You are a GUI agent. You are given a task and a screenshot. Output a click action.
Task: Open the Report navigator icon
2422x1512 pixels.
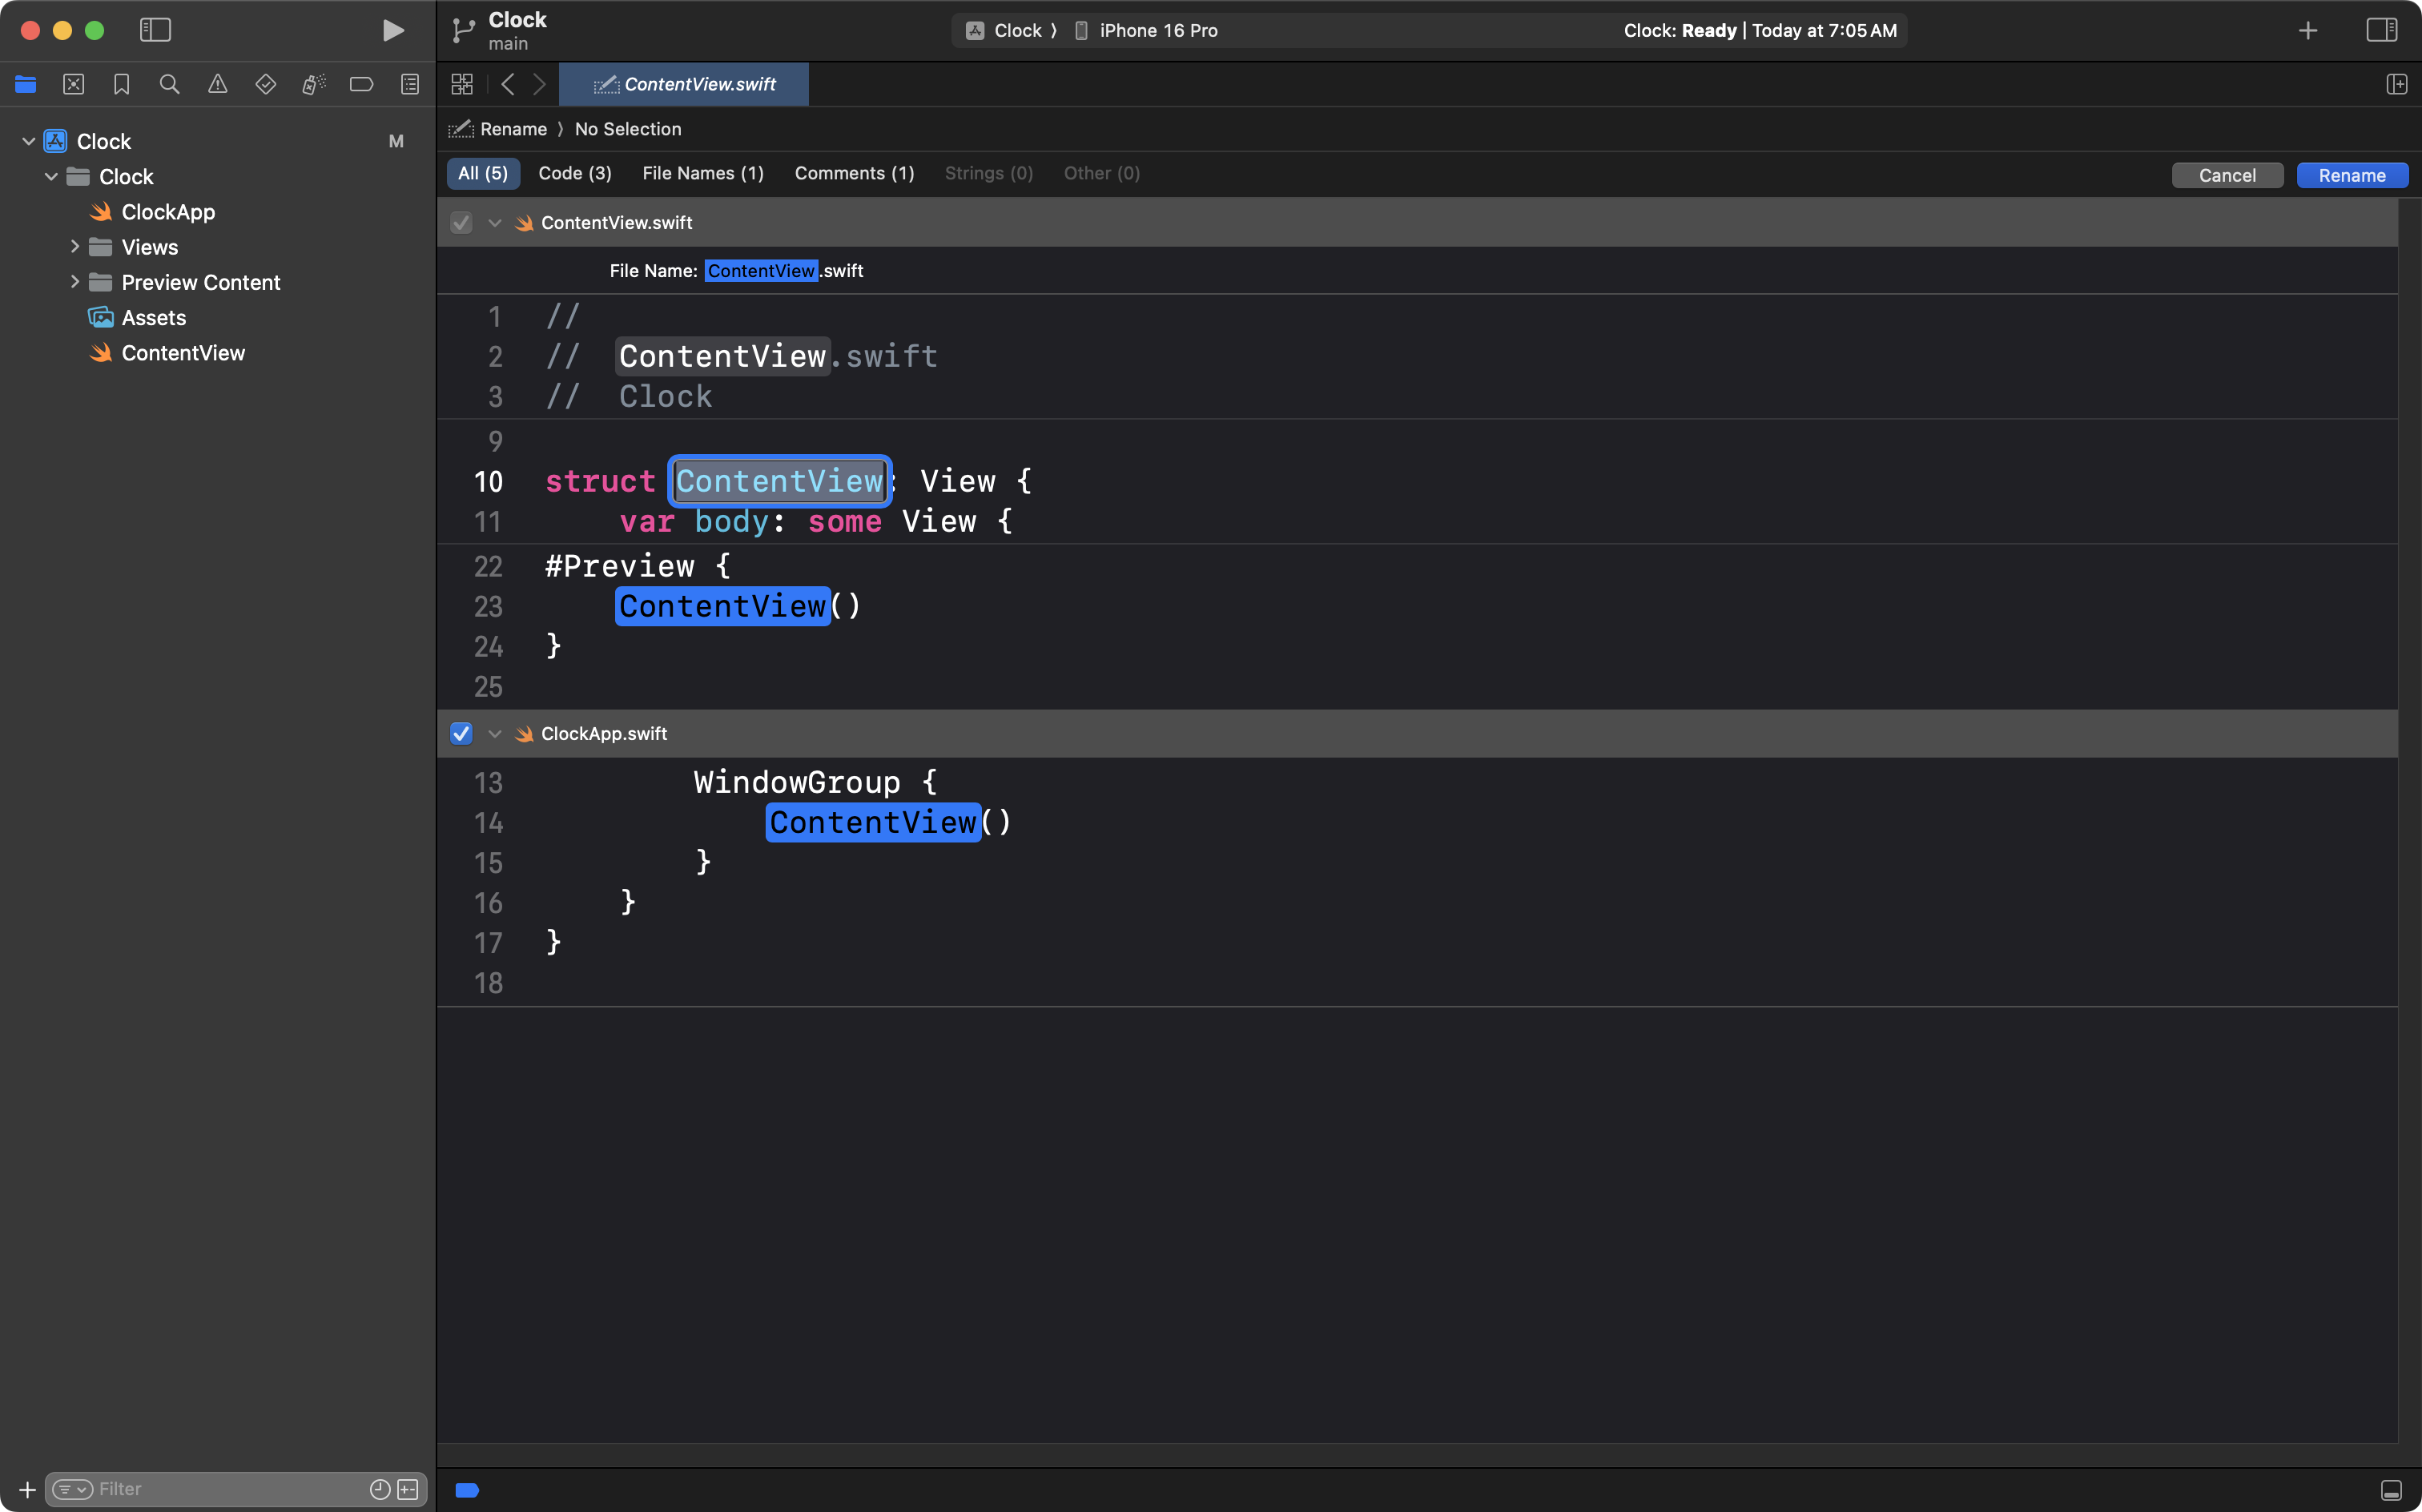410,85
